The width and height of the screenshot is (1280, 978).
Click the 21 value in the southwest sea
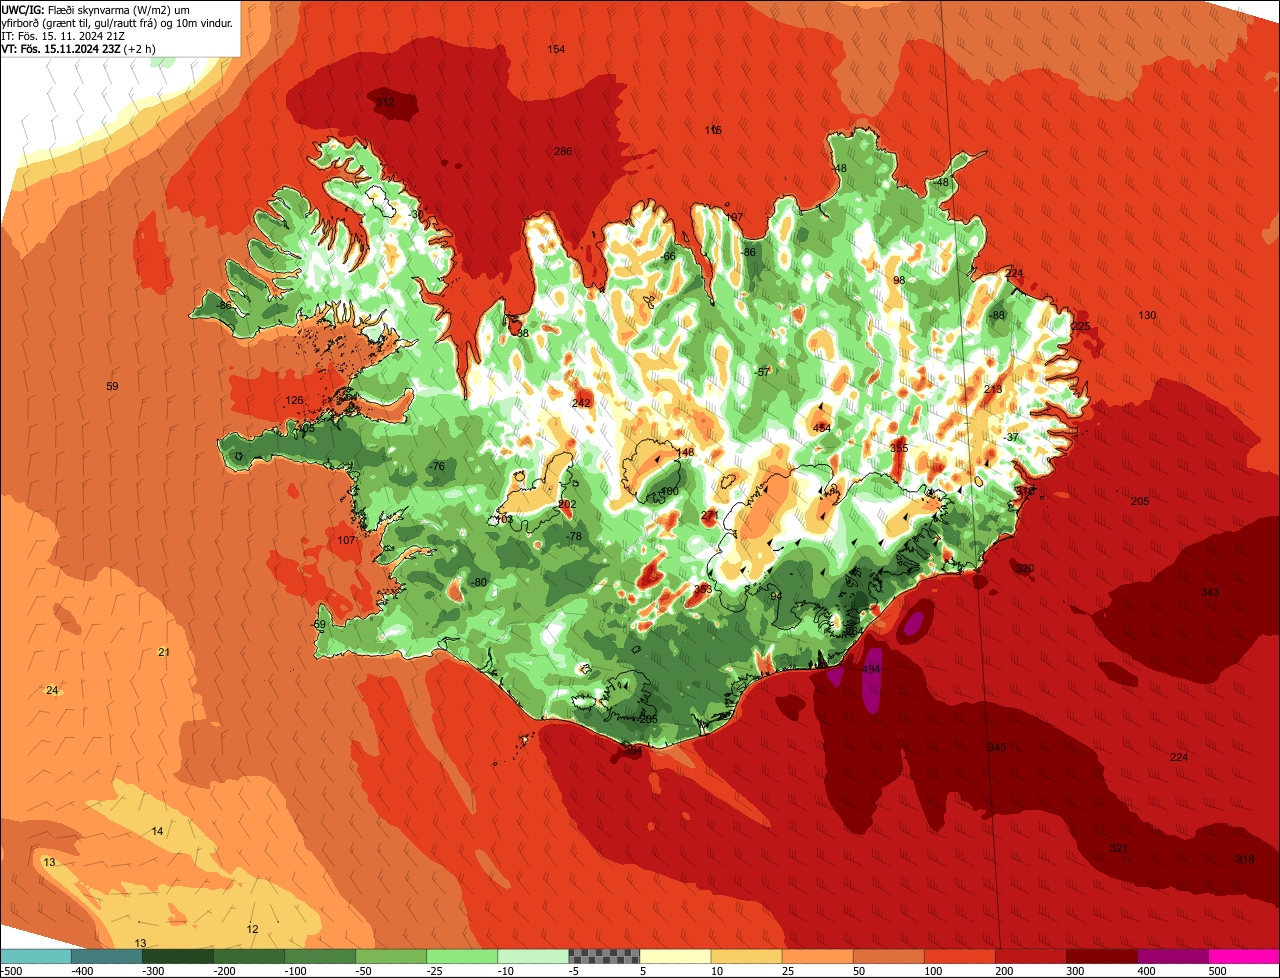(x=164, y=652)
